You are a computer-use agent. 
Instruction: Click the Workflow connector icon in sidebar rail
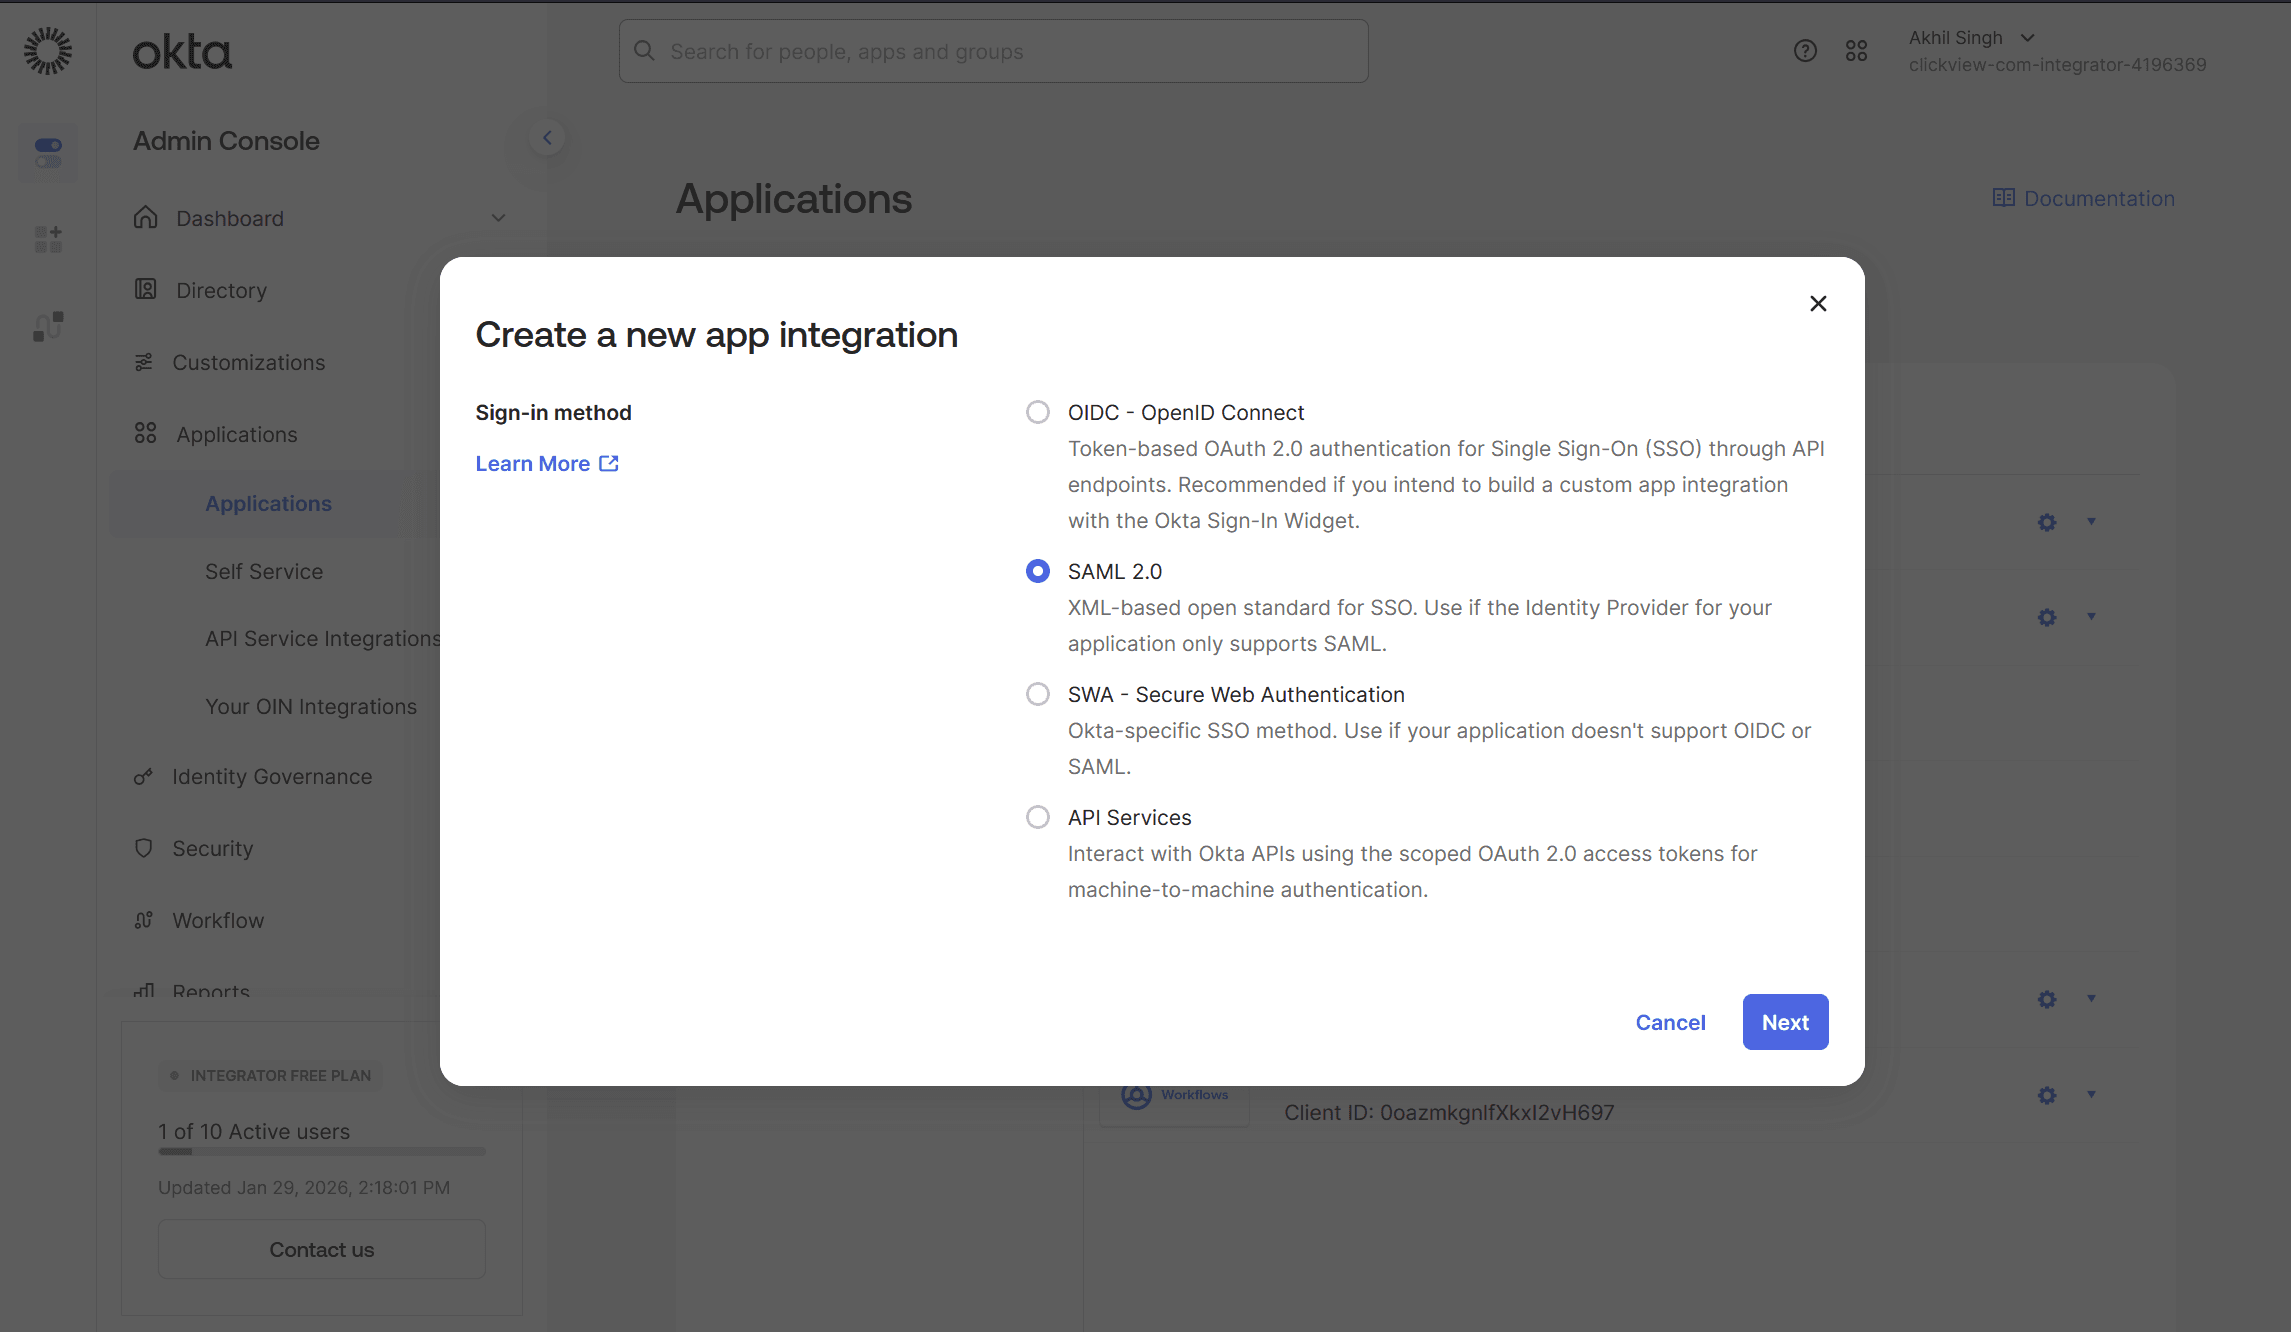pyautogui.click(x=47, y=325)
